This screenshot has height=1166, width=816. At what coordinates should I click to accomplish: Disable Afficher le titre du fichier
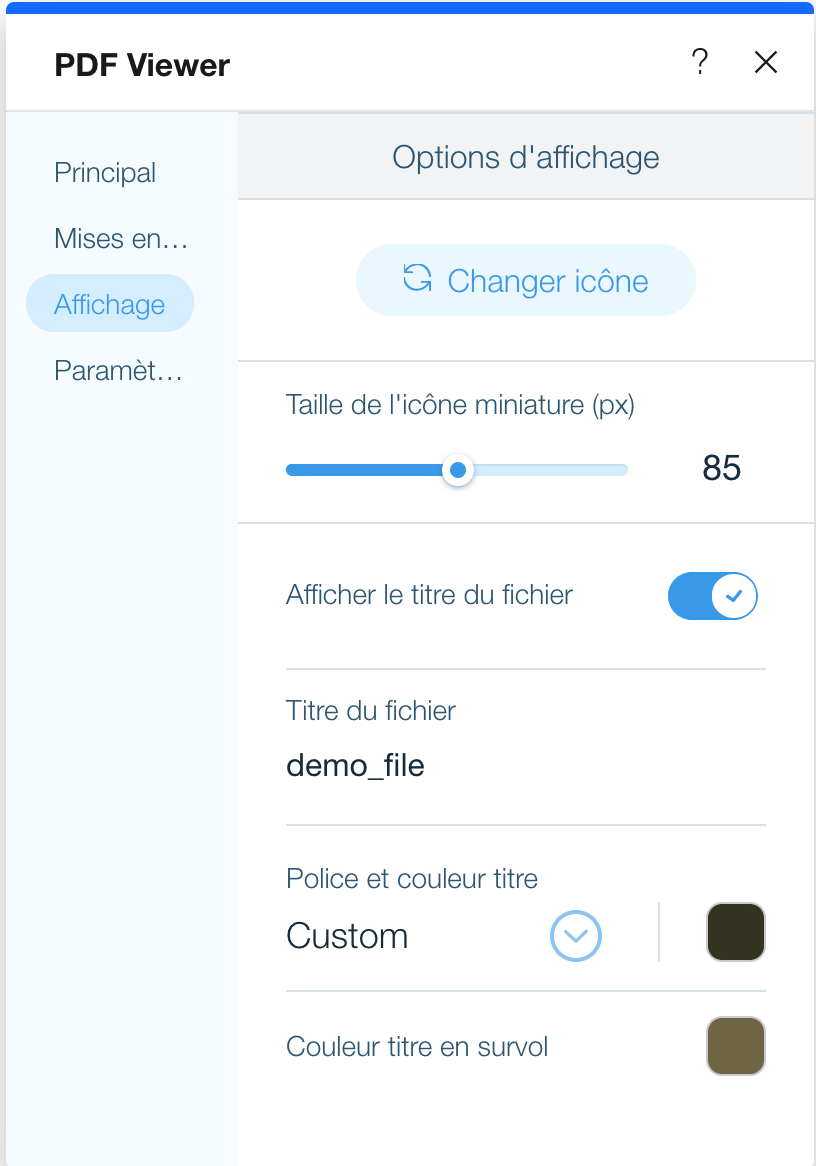[x=713, y=596]
